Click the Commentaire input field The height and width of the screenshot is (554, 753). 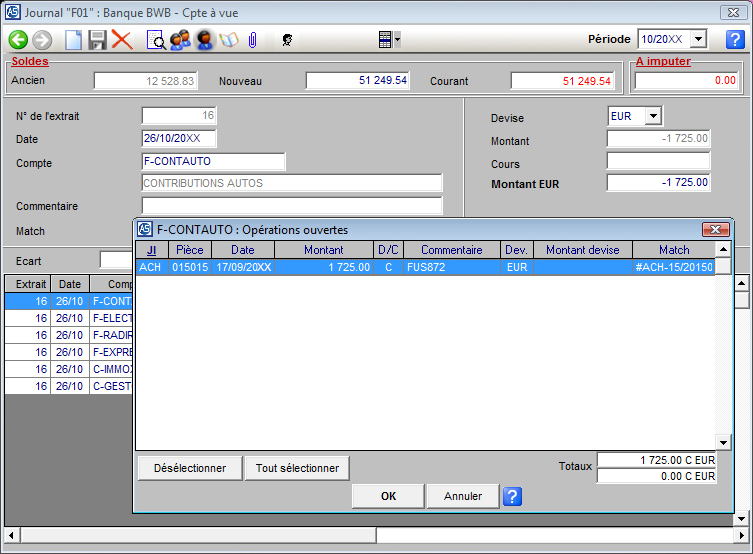(292, 206)
